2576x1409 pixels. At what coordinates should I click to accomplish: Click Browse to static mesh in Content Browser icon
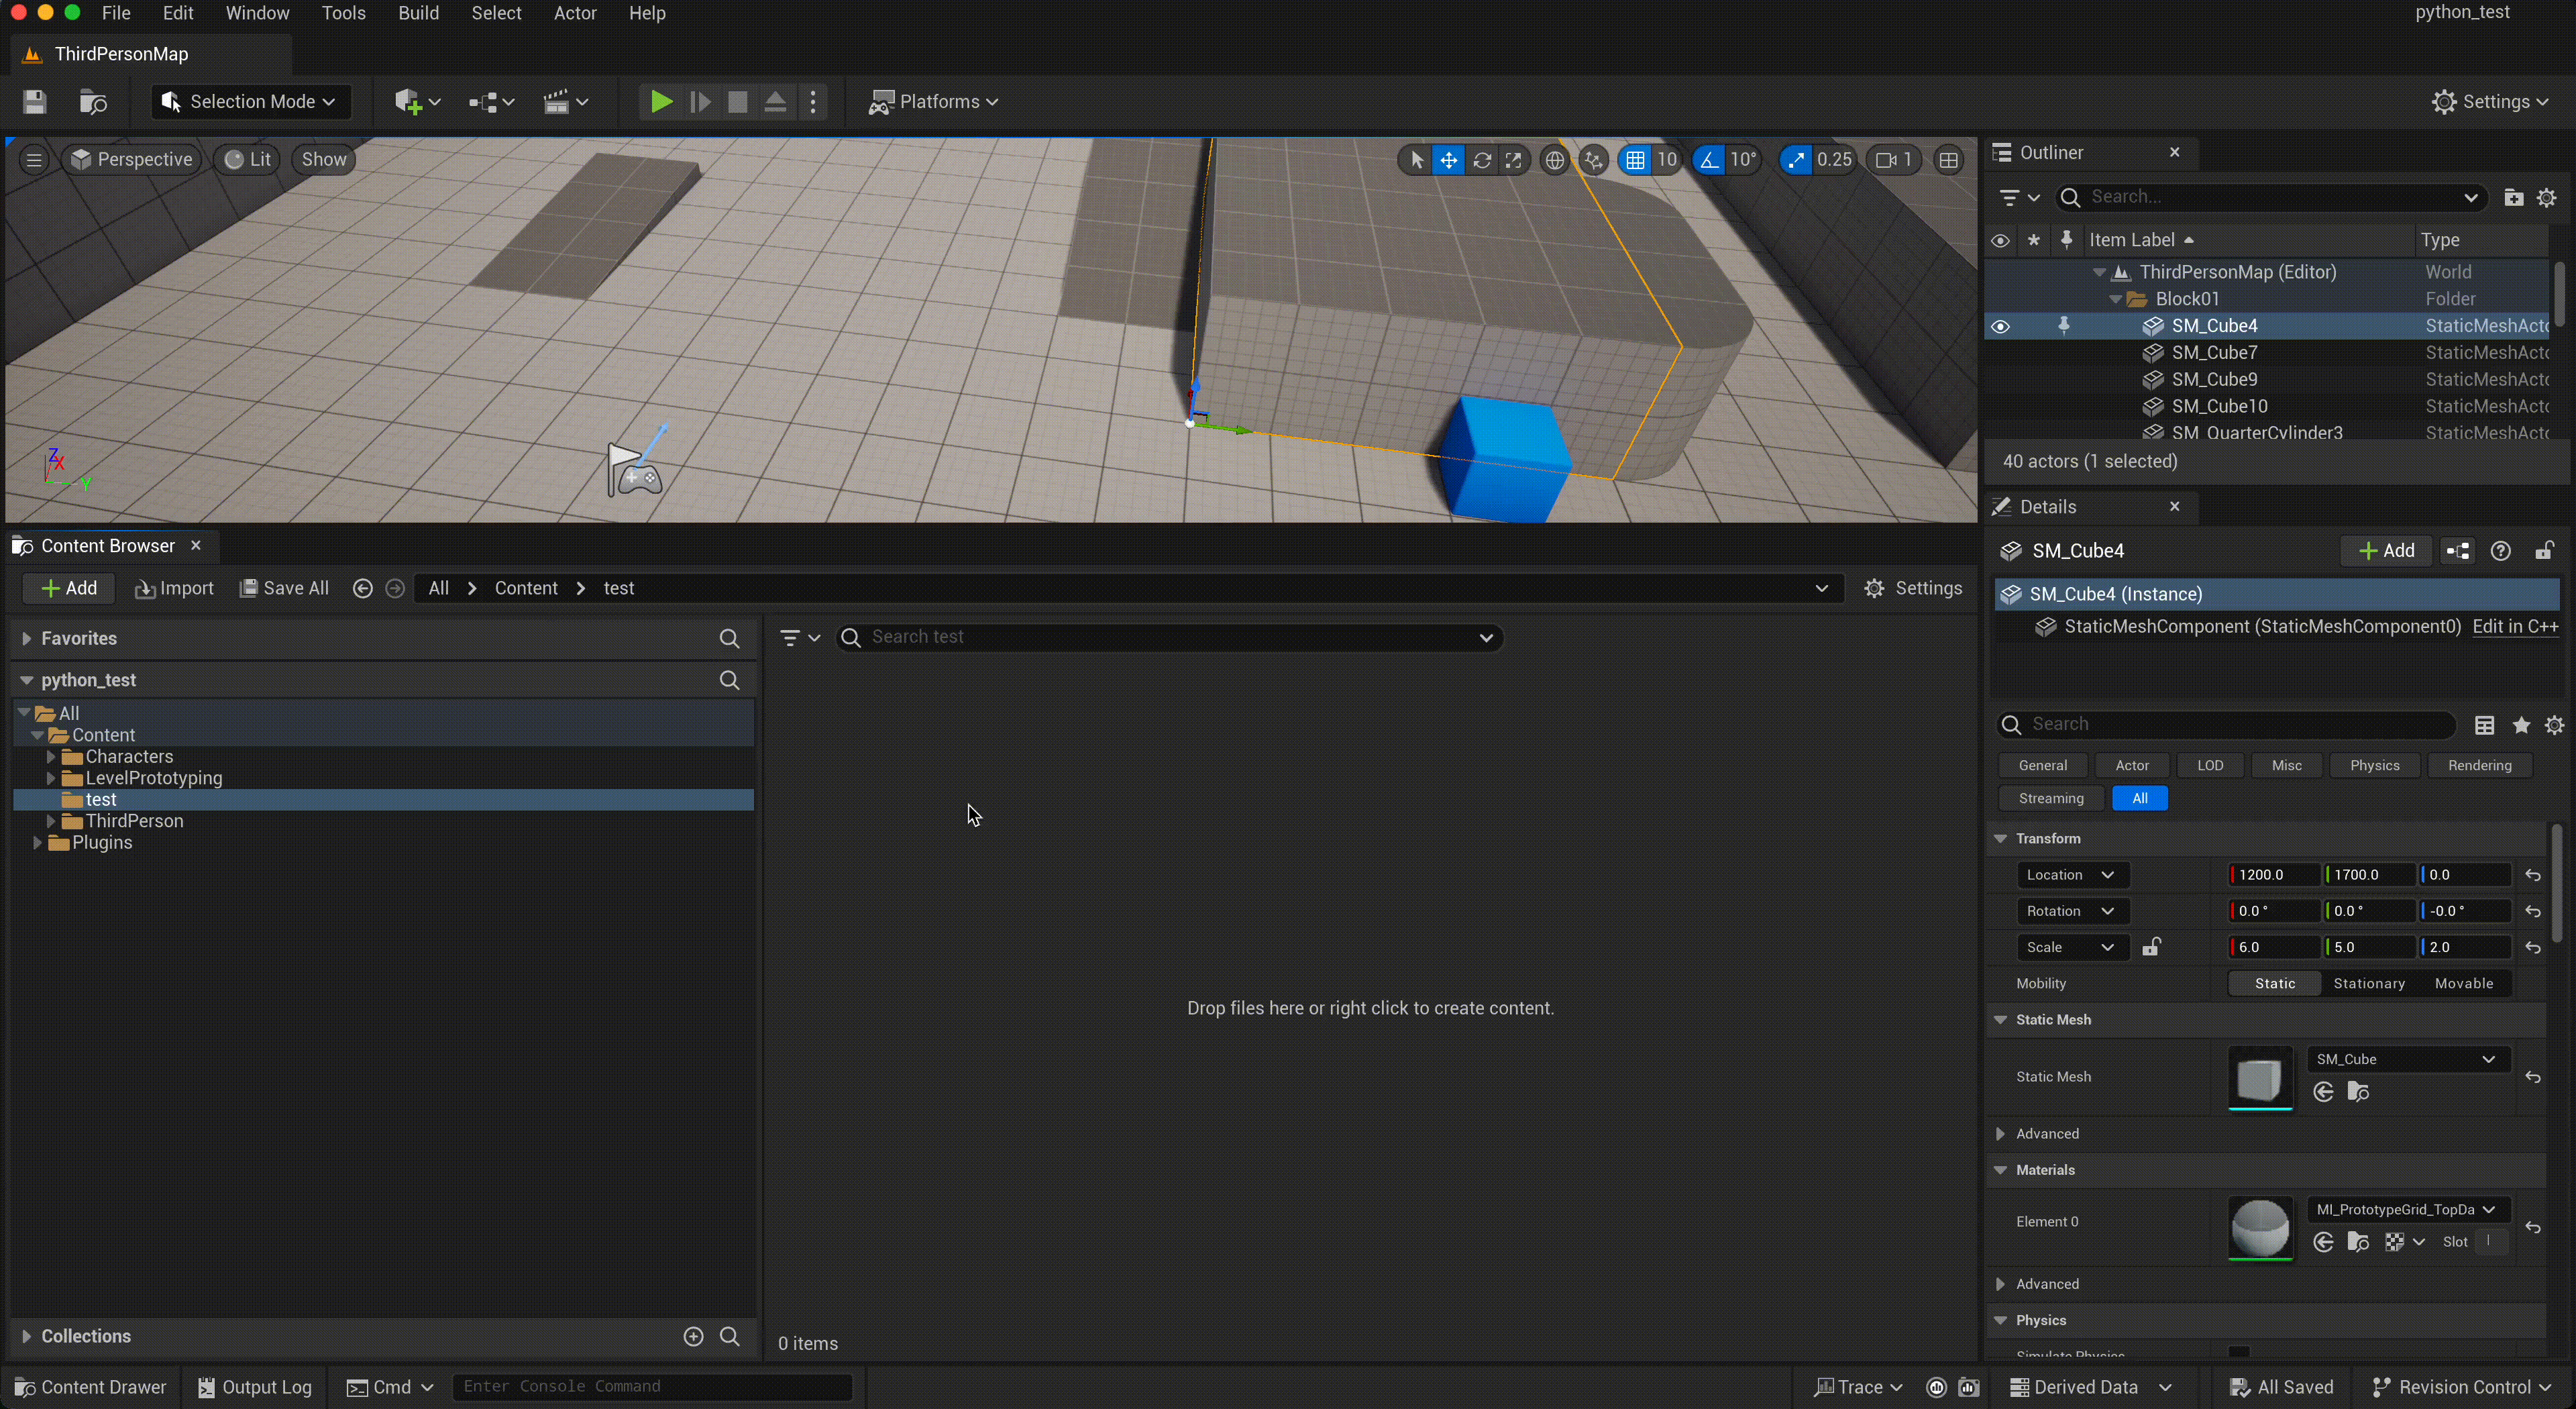[x=2358, y=1092]
